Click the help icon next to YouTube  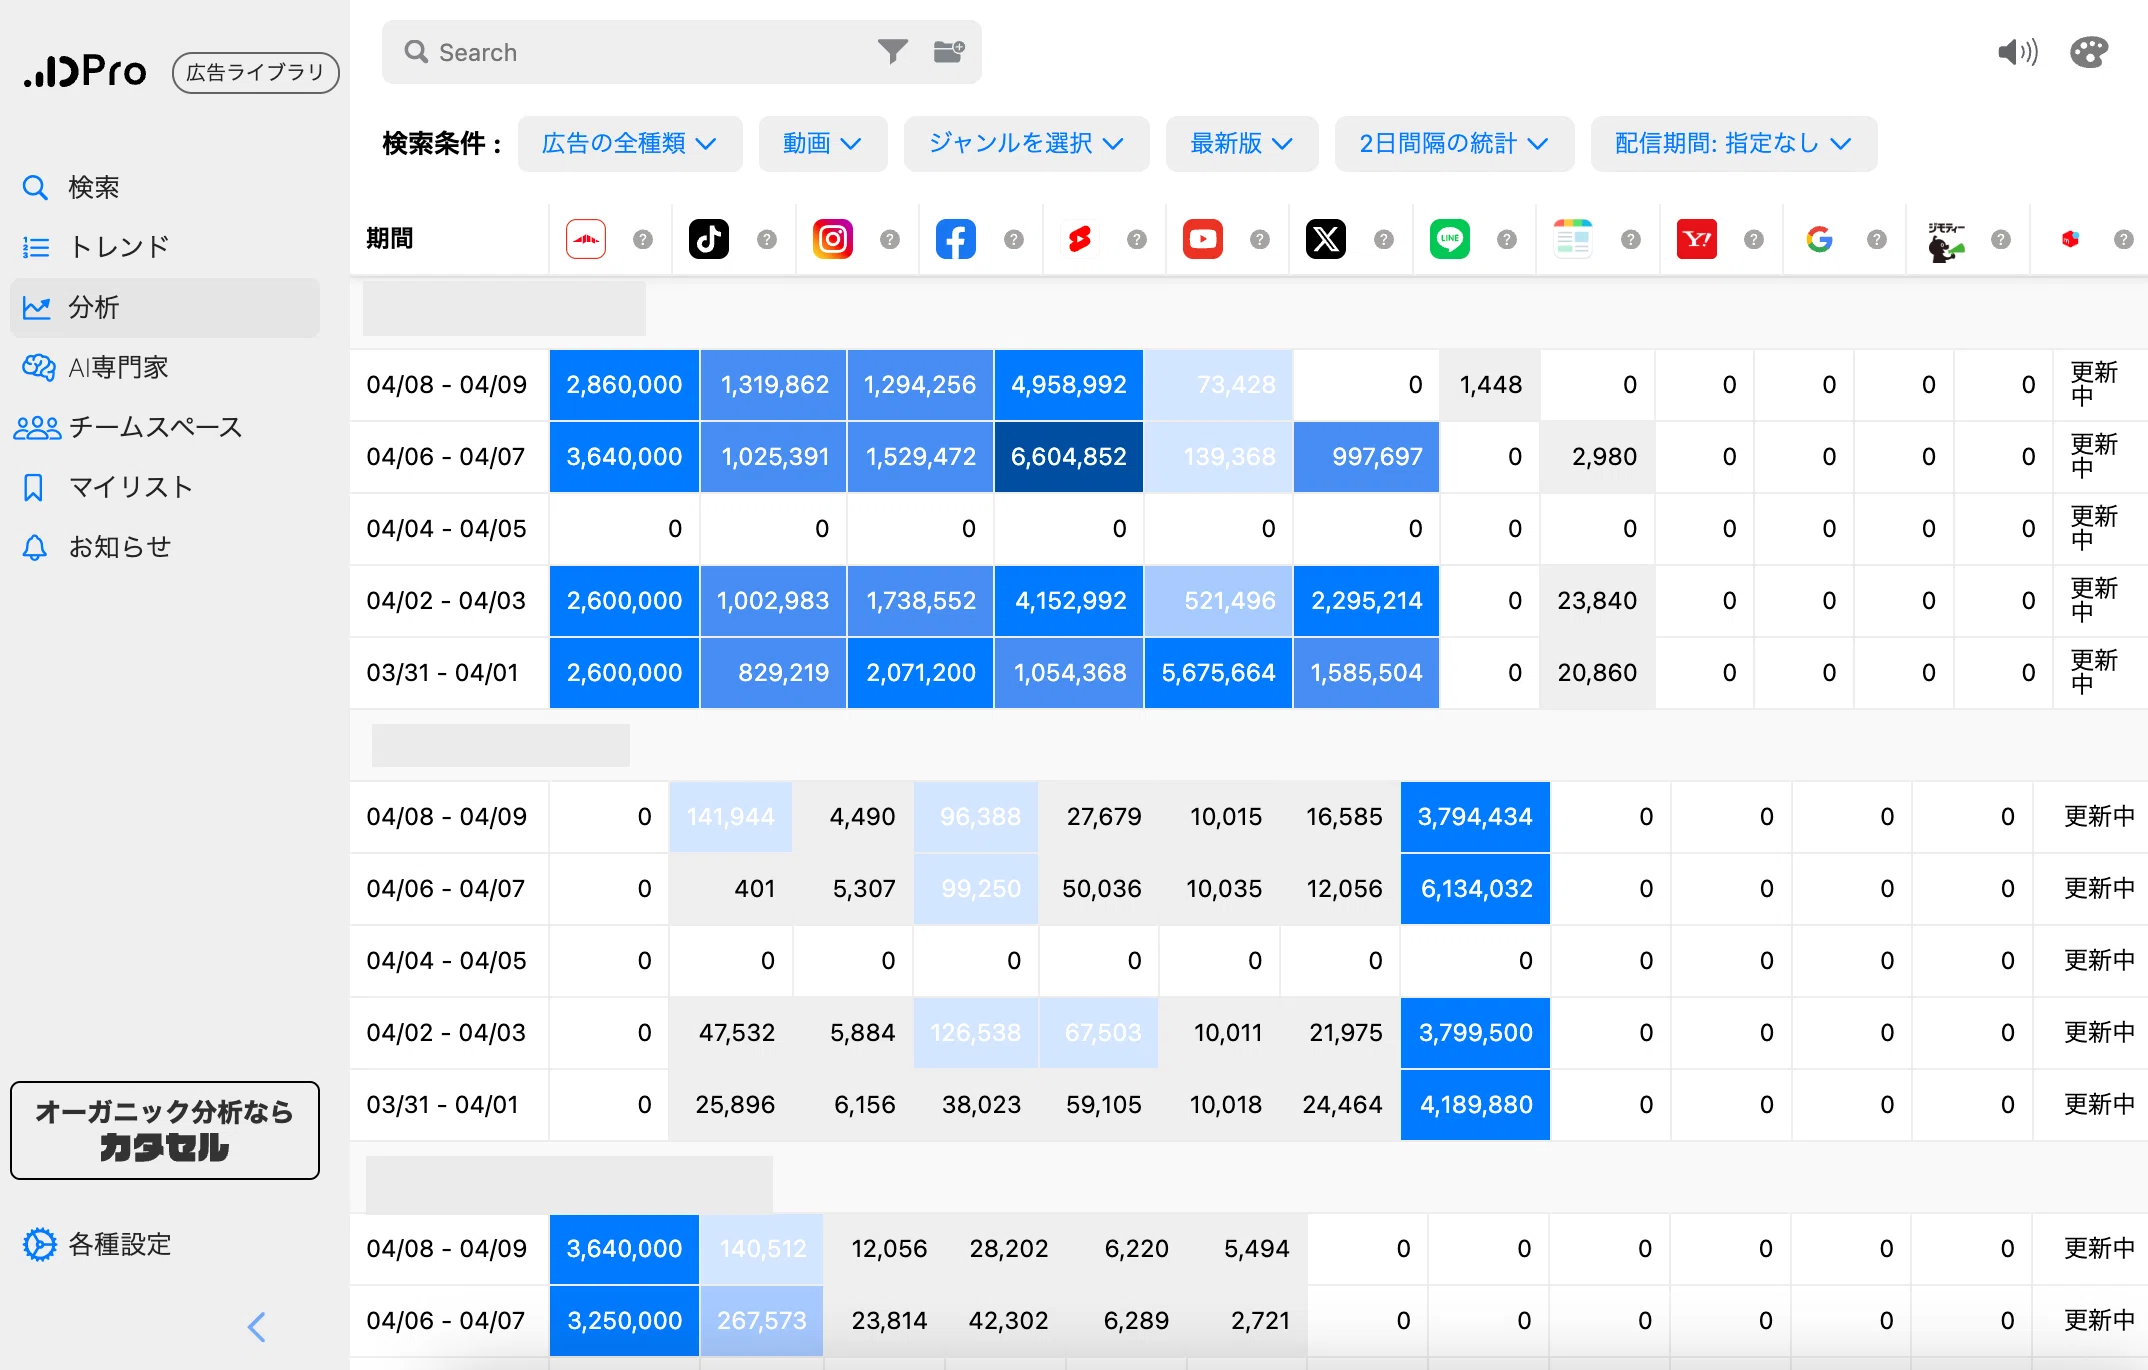click(x=1260, y=239)
